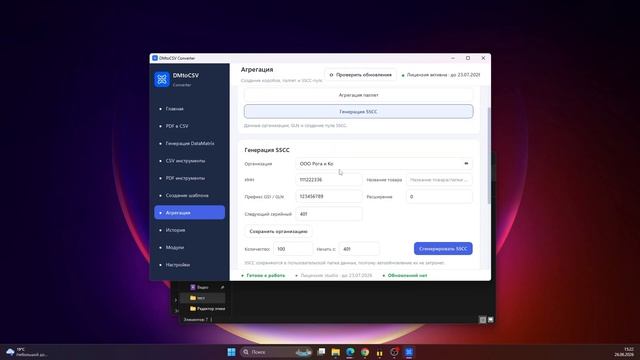Click the field containing 111222336

click(329, 180)
